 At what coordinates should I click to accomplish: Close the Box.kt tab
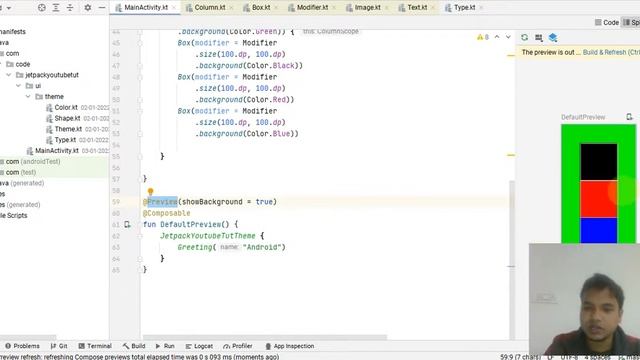pos(276,8)
